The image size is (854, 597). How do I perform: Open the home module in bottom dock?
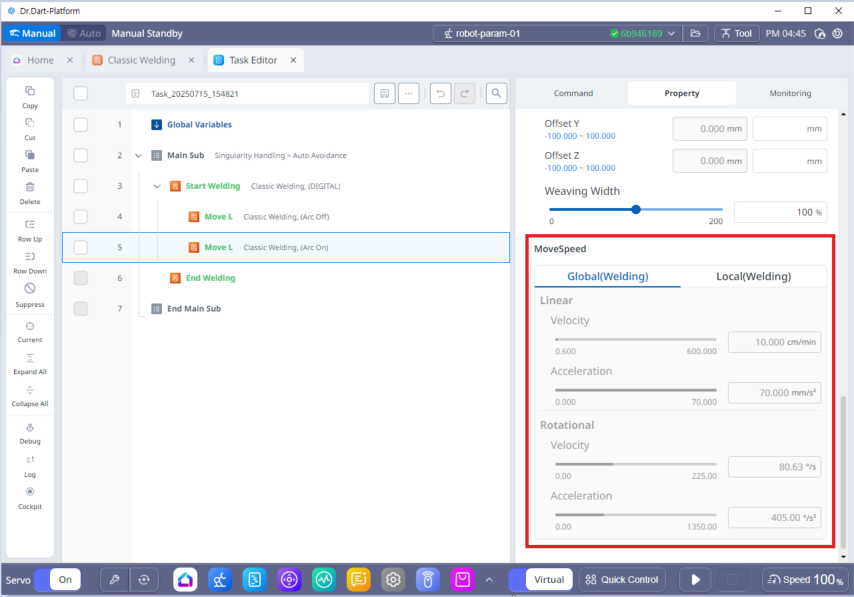click(185, 579)
